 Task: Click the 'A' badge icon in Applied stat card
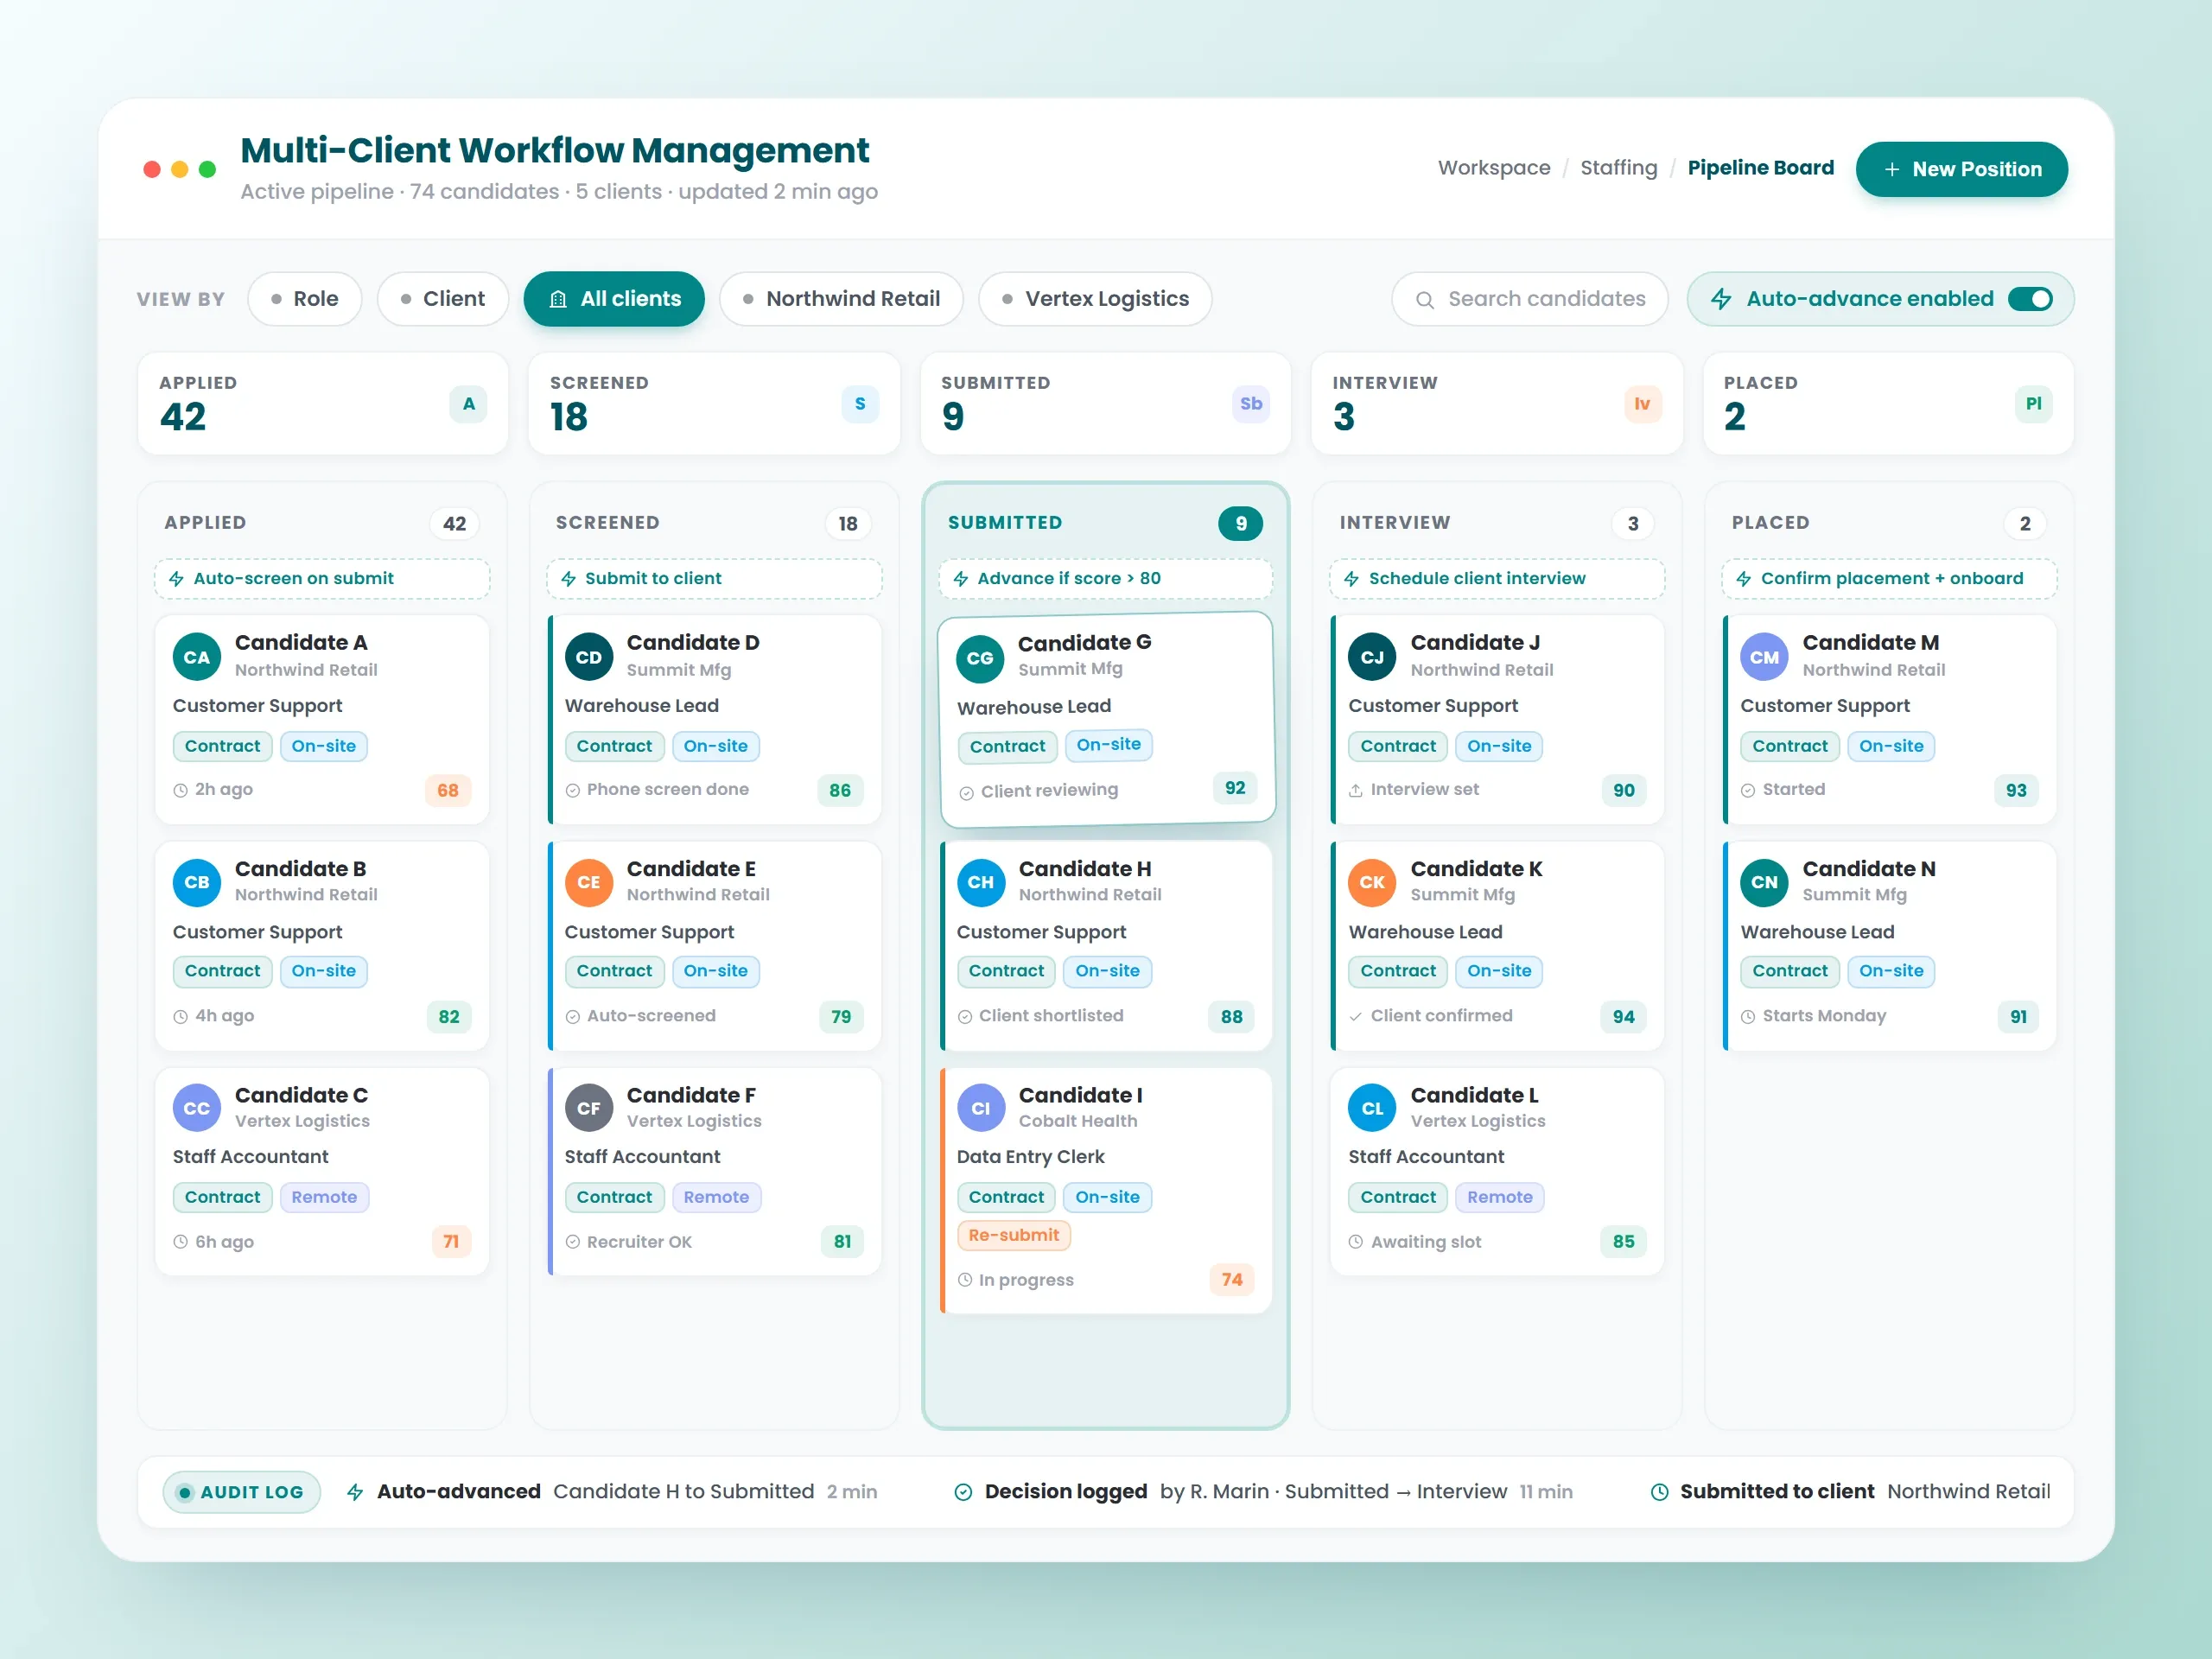pyautogui.click(x=468, y=404)
